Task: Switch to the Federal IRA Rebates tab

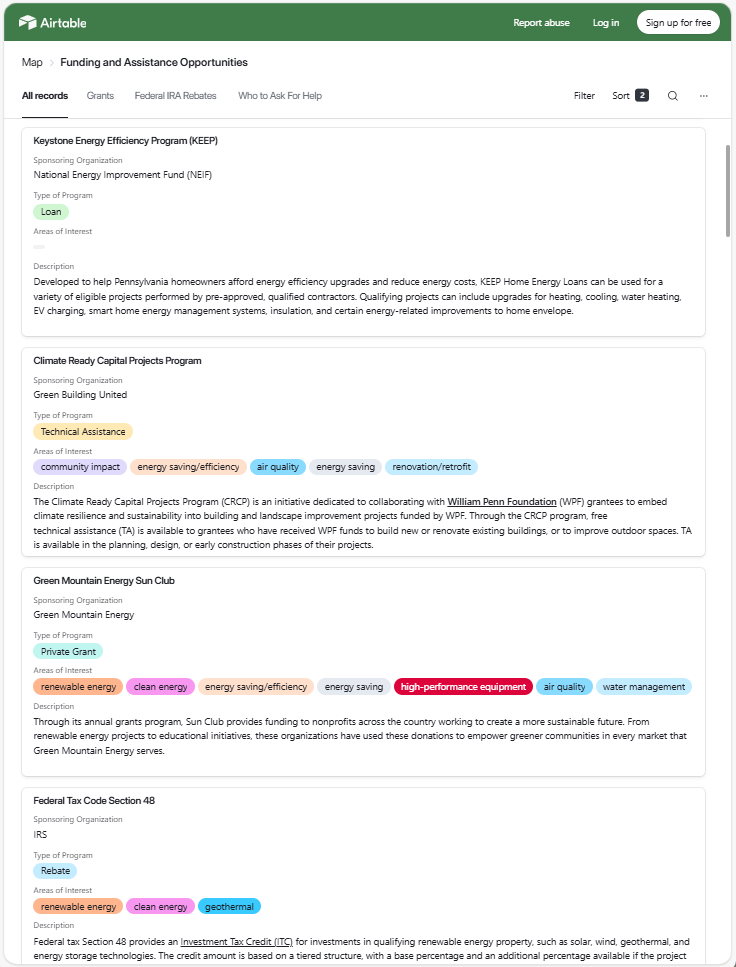Action: 175,96
